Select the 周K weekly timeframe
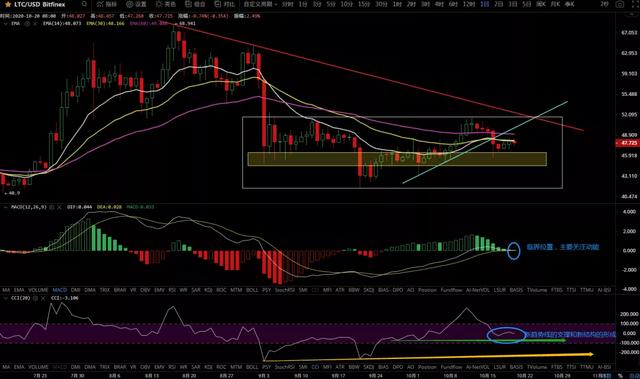The height and width of the screenshot is (379, 640). 541,4
